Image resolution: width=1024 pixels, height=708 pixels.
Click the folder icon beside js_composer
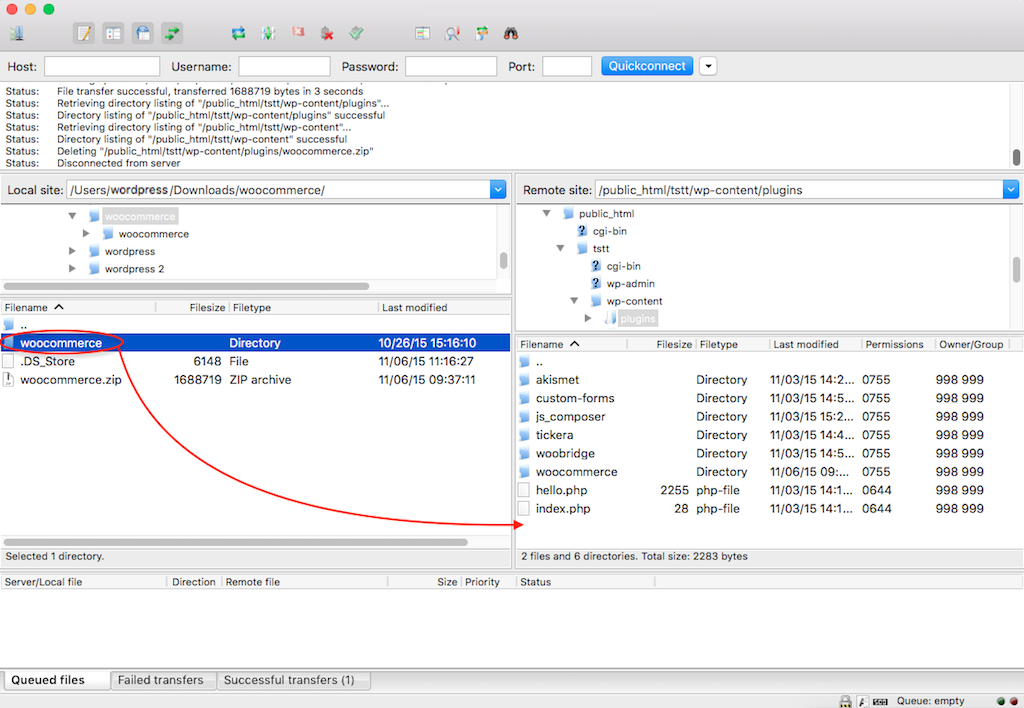click(524, 417)
